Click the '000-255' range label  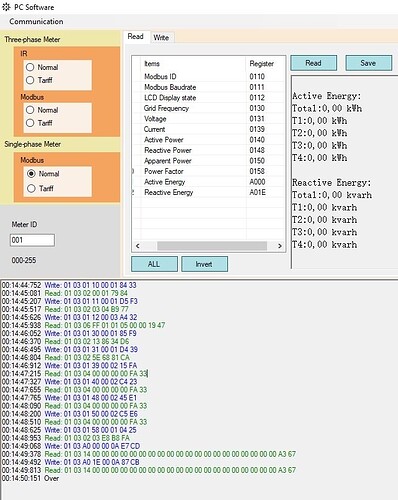pos(24,260)
